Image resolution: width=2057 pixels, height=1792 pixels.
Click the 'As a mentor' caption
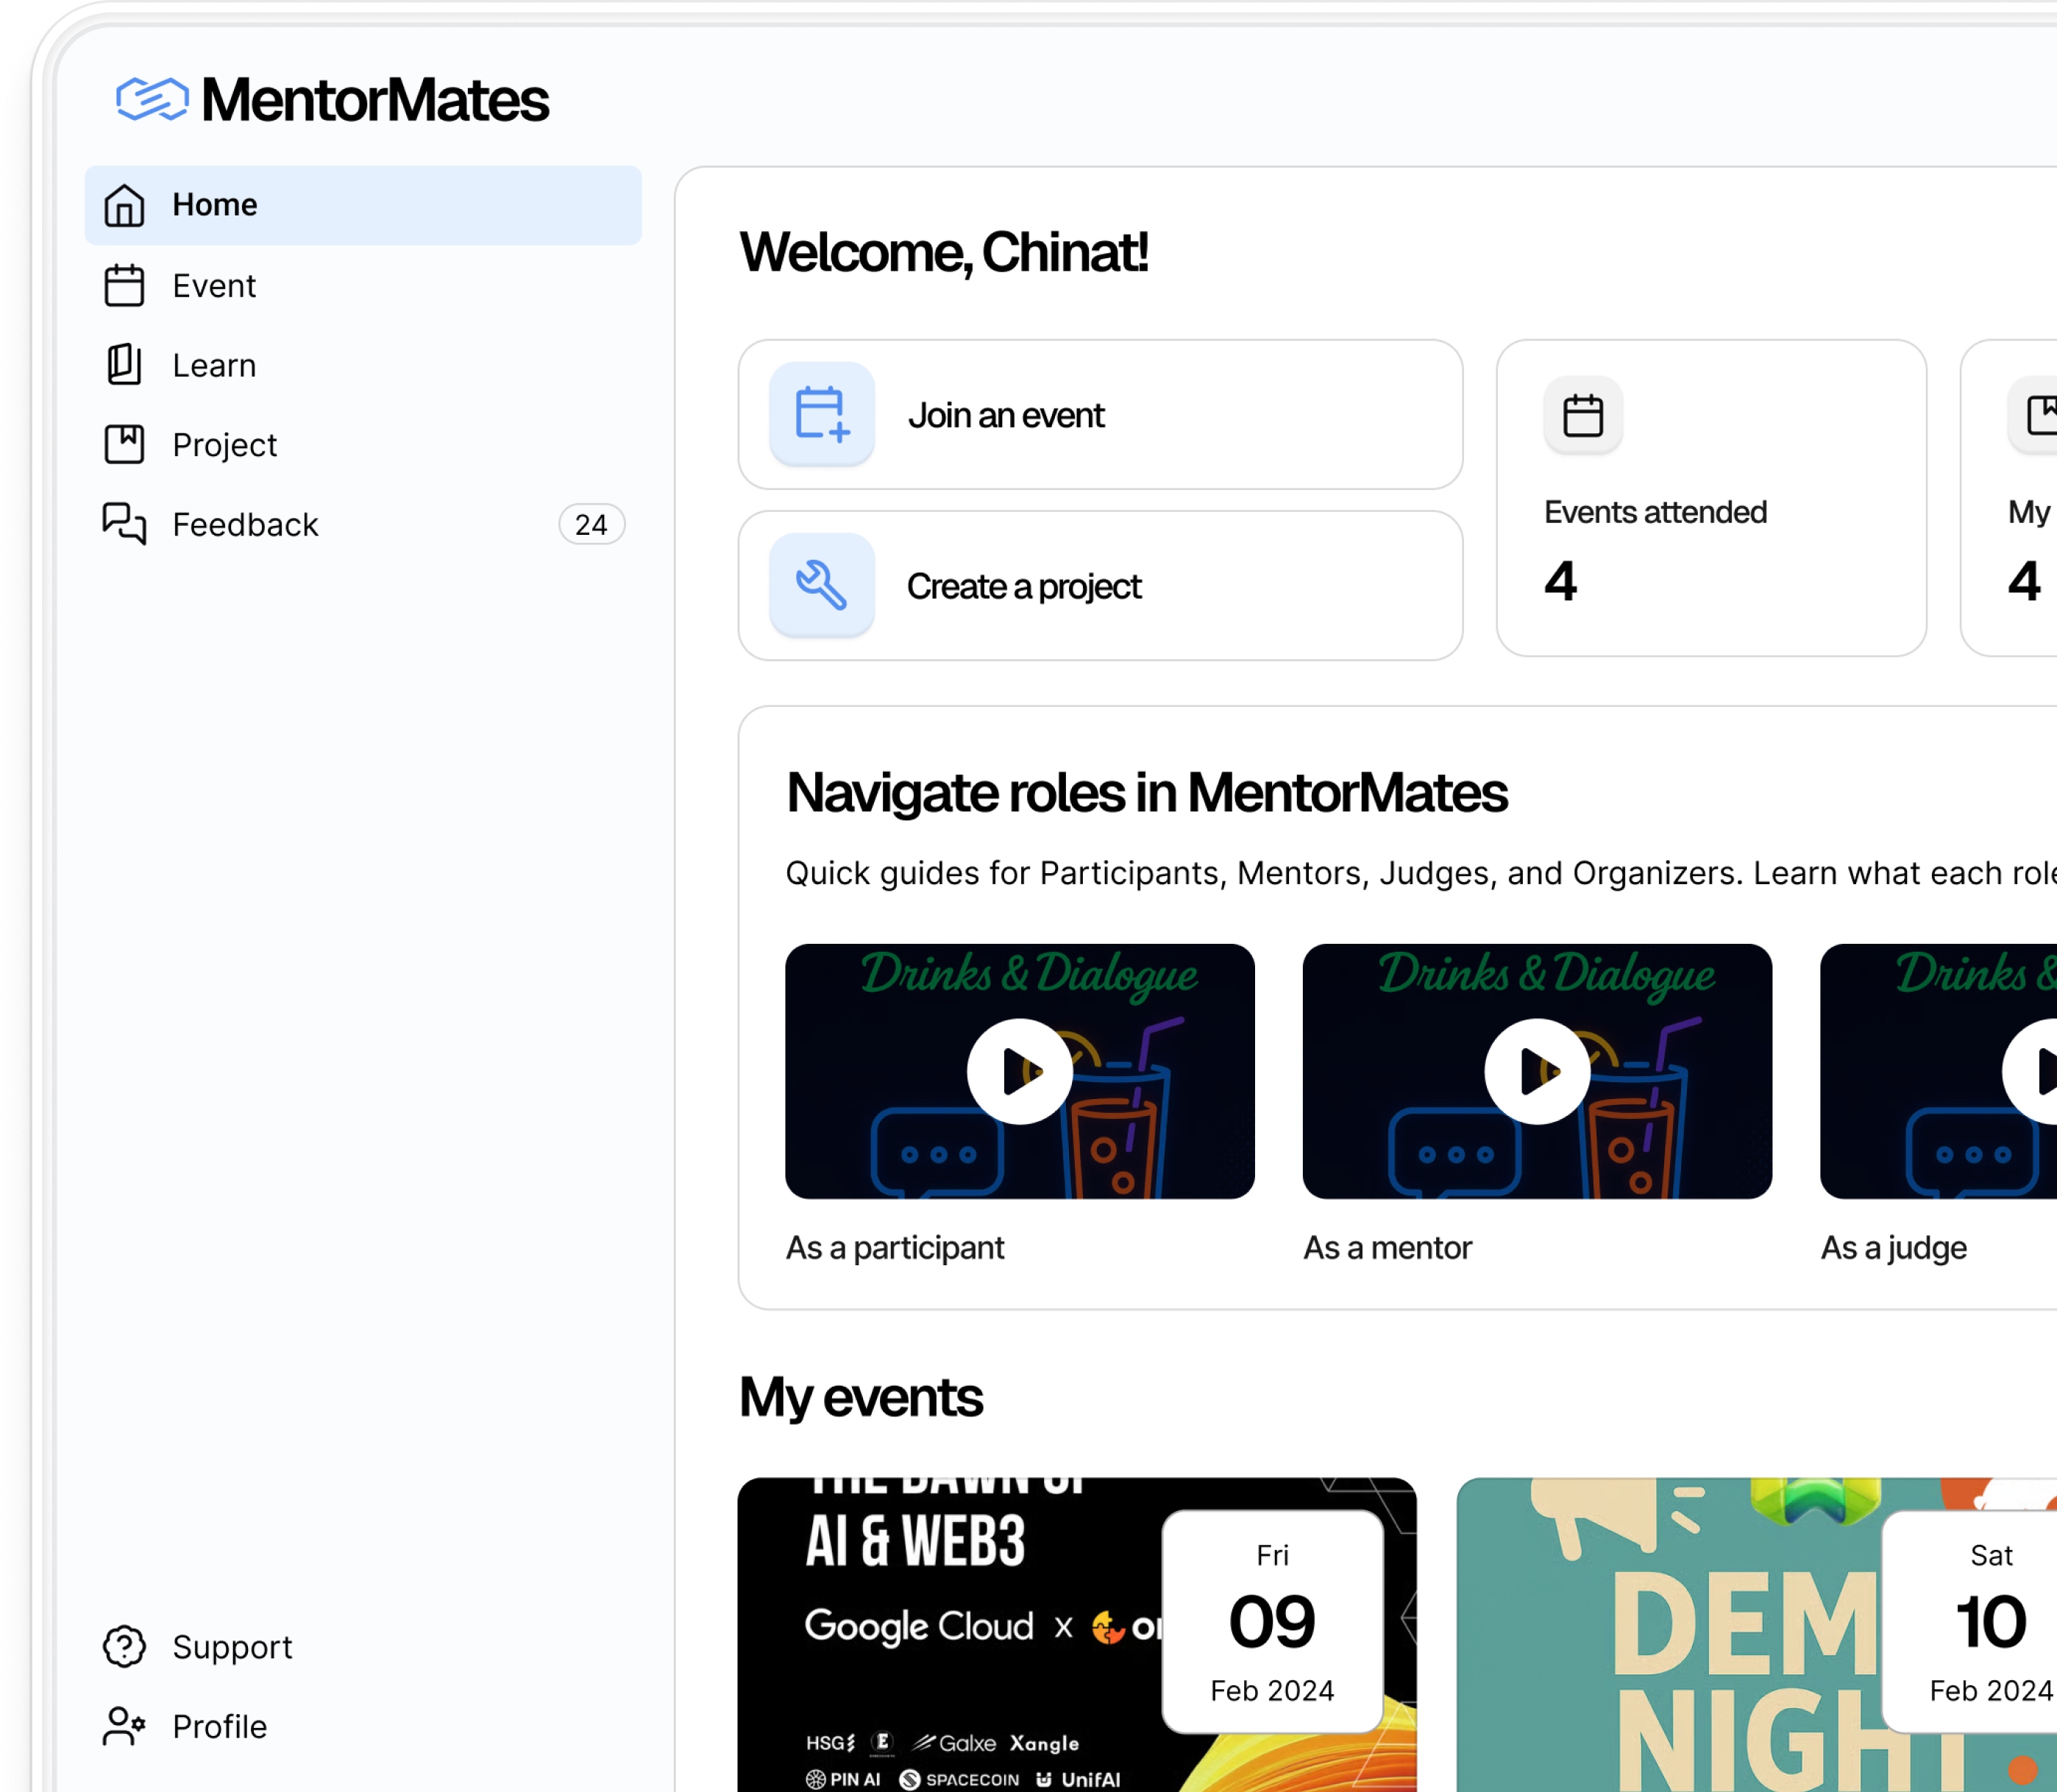[x=1388, y=1248]
